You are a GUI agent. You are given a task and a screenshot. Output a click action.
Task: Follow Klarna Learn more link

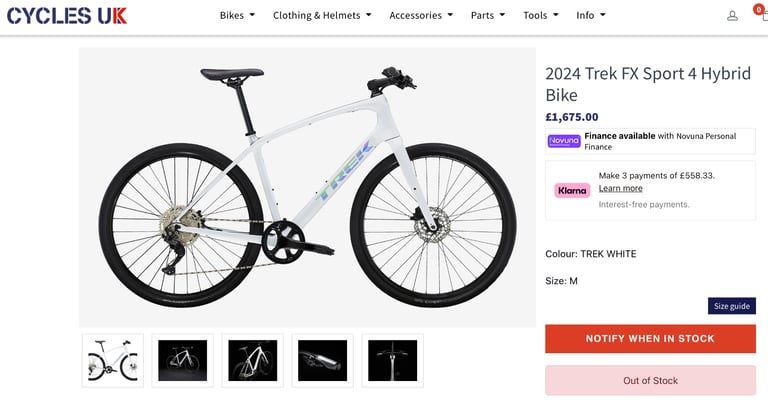(x=621, y=189)
